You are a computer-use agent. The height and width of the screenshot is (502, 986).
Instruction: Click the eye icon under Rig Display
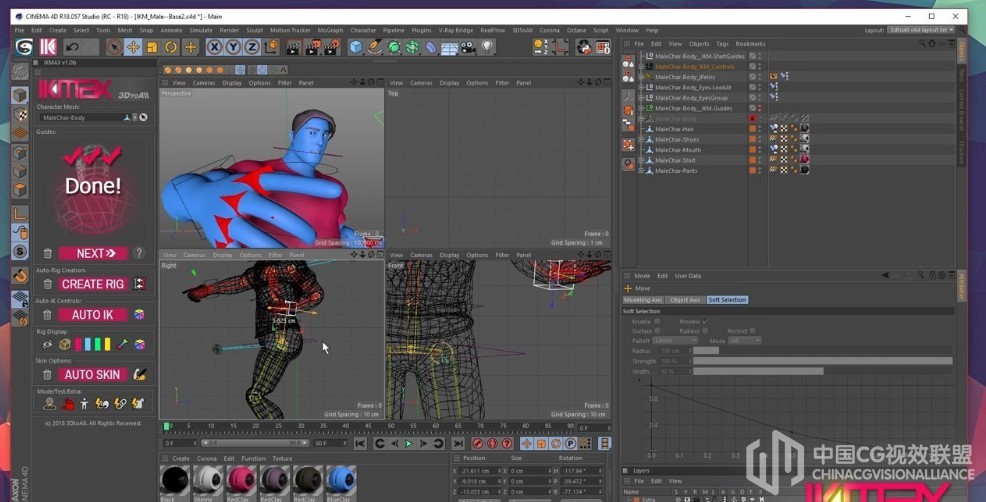click(47, 345)
